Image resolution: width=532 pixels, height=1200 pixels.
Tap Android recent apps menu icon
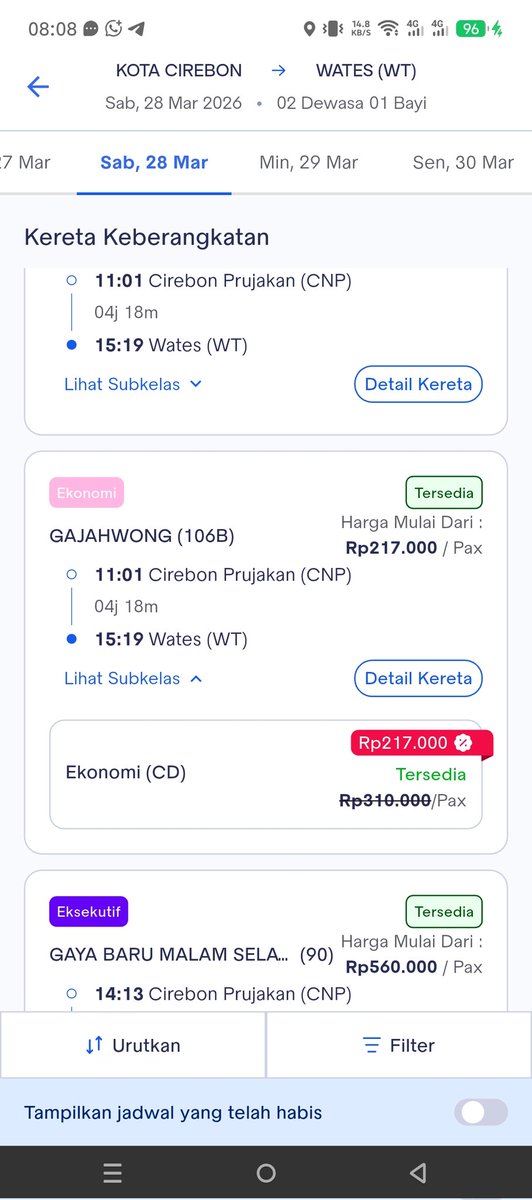pos(113,1173)
